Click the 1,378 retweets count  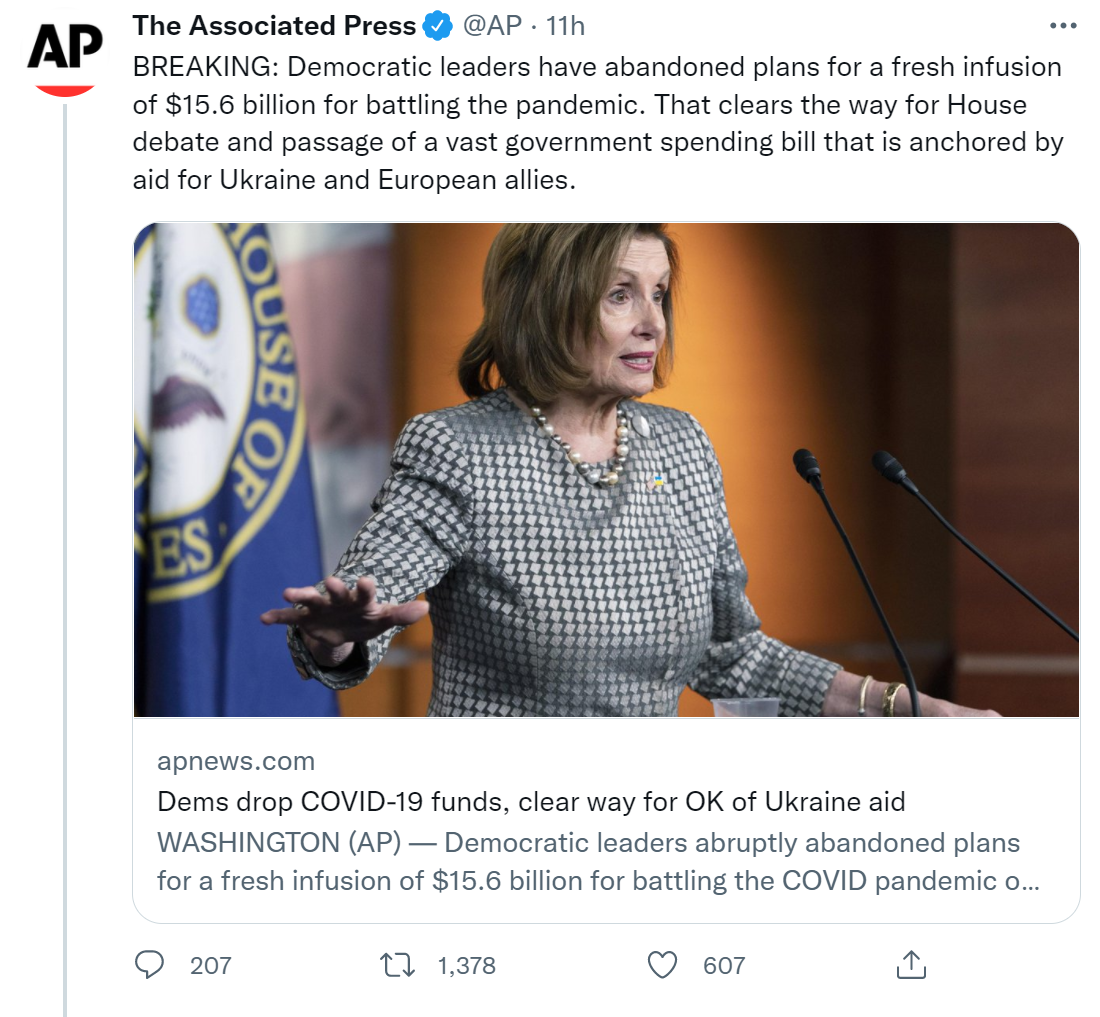[466, 965]
